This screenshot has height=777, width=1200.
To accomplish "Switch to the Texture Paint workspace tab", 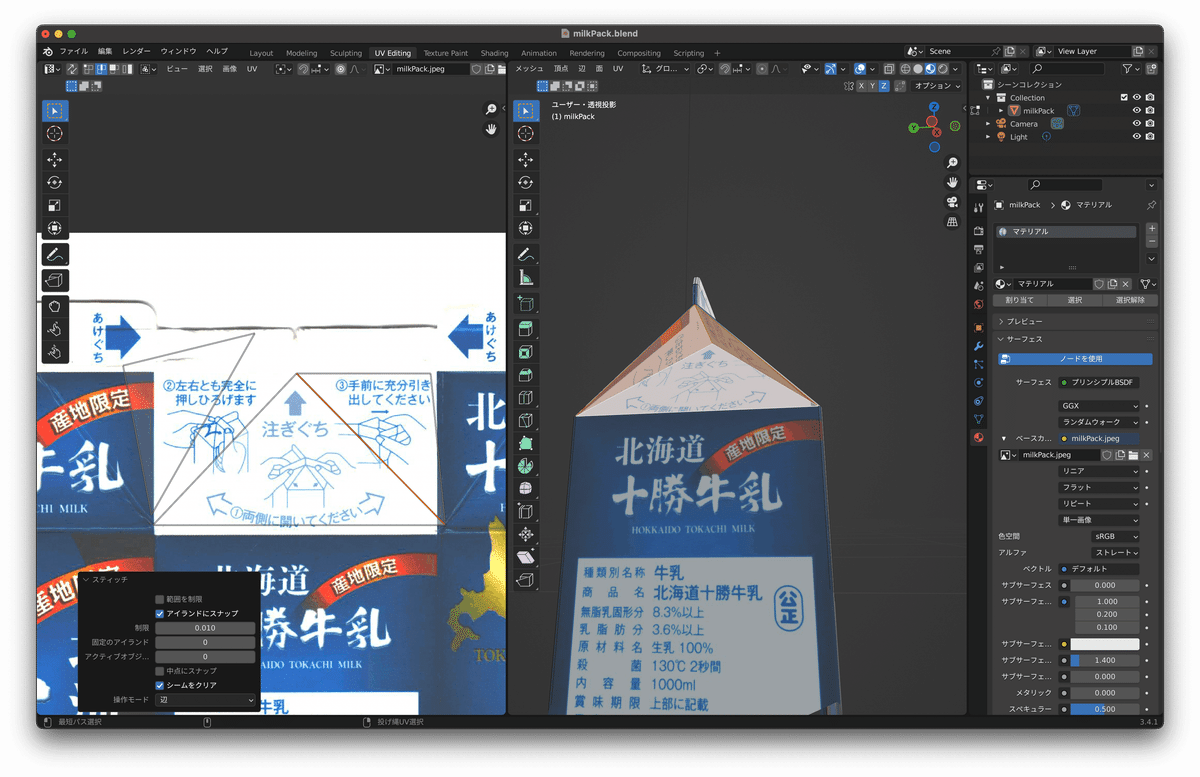I will tap(445, 53).
